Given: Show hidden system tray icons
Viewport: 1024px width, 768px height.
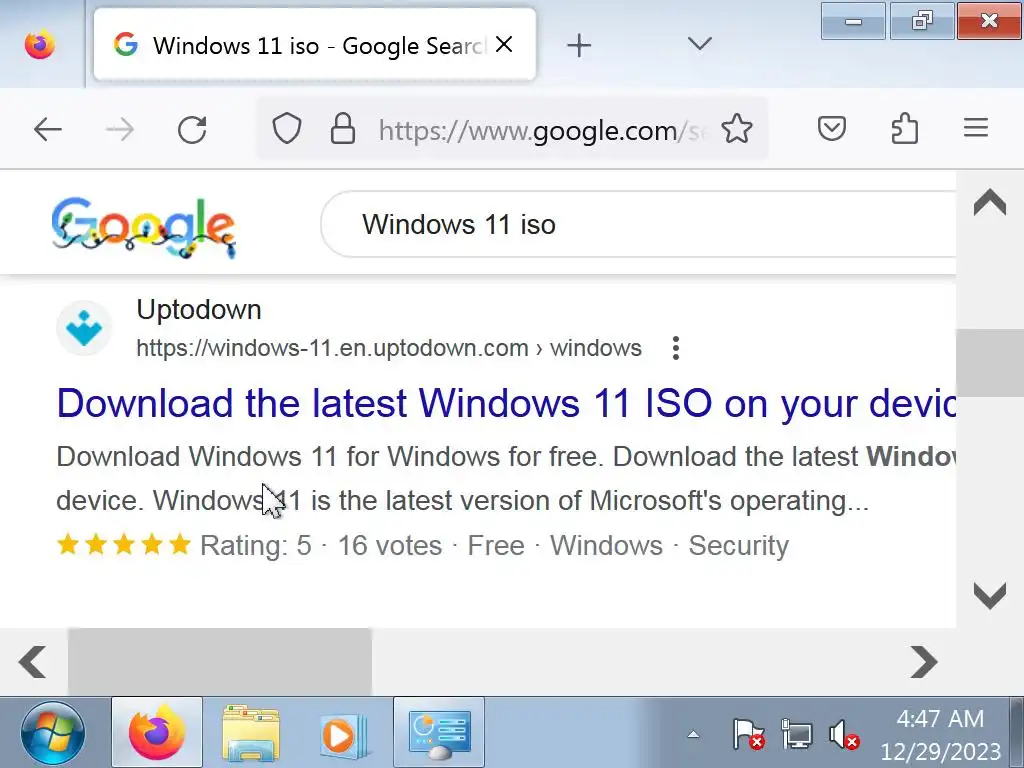Looking at the screenshot, I should pos(694,735).
